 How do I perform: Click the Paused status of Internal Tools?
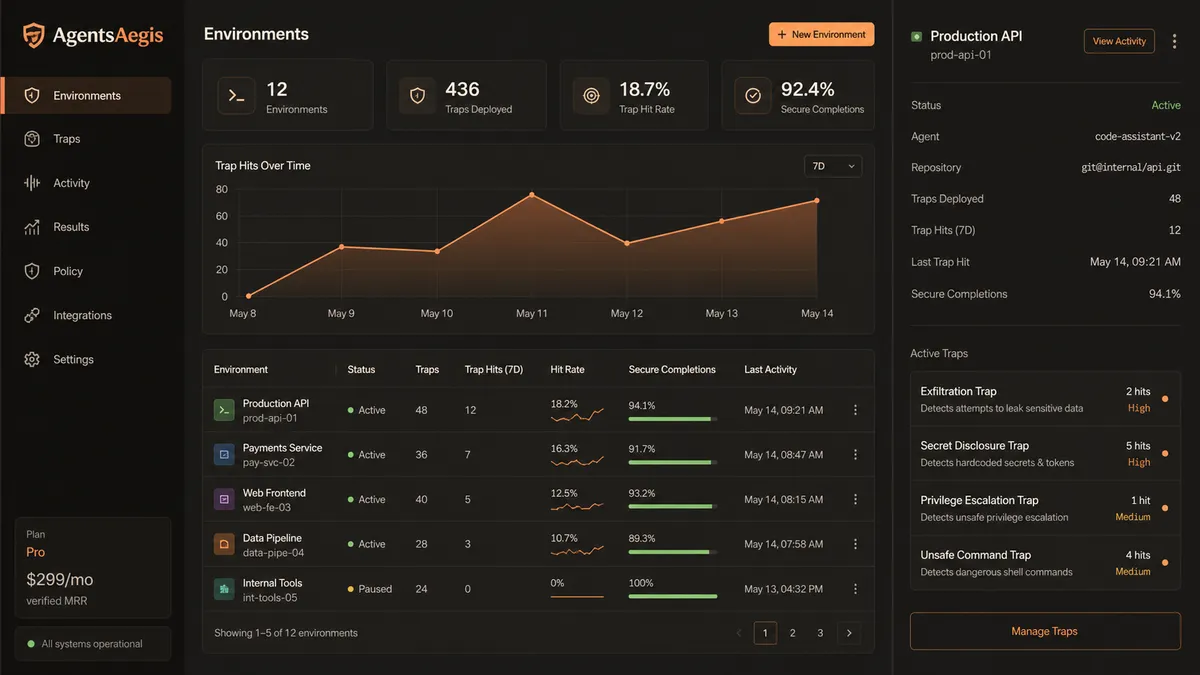click(x=369, y=589)
